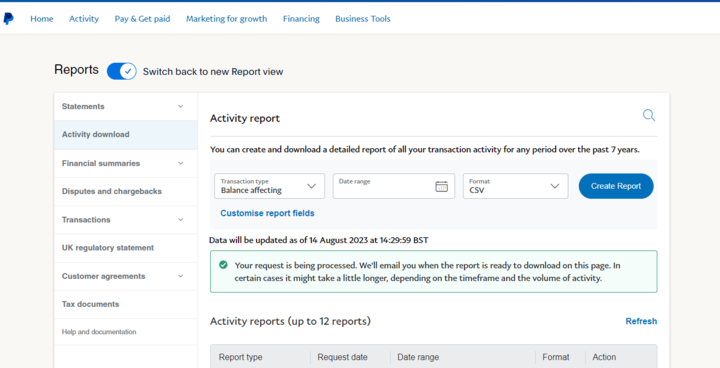
Task: Click the PayPal logo icon
Action: (8, 19)
